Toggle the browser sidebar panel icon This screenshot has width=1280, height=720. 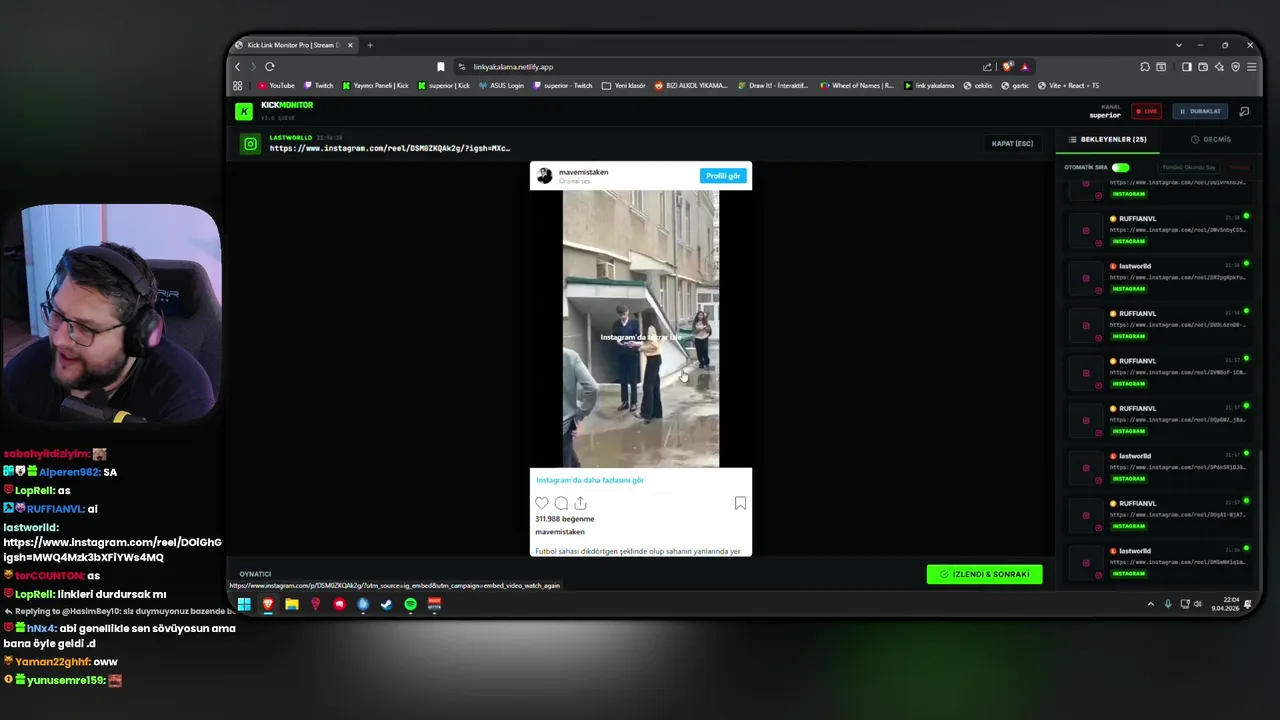1186,67
